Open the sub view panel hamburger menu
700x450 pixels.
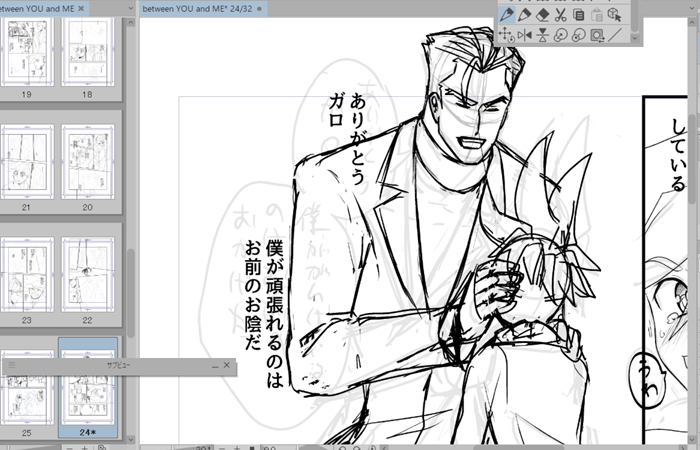pos(12,365)
